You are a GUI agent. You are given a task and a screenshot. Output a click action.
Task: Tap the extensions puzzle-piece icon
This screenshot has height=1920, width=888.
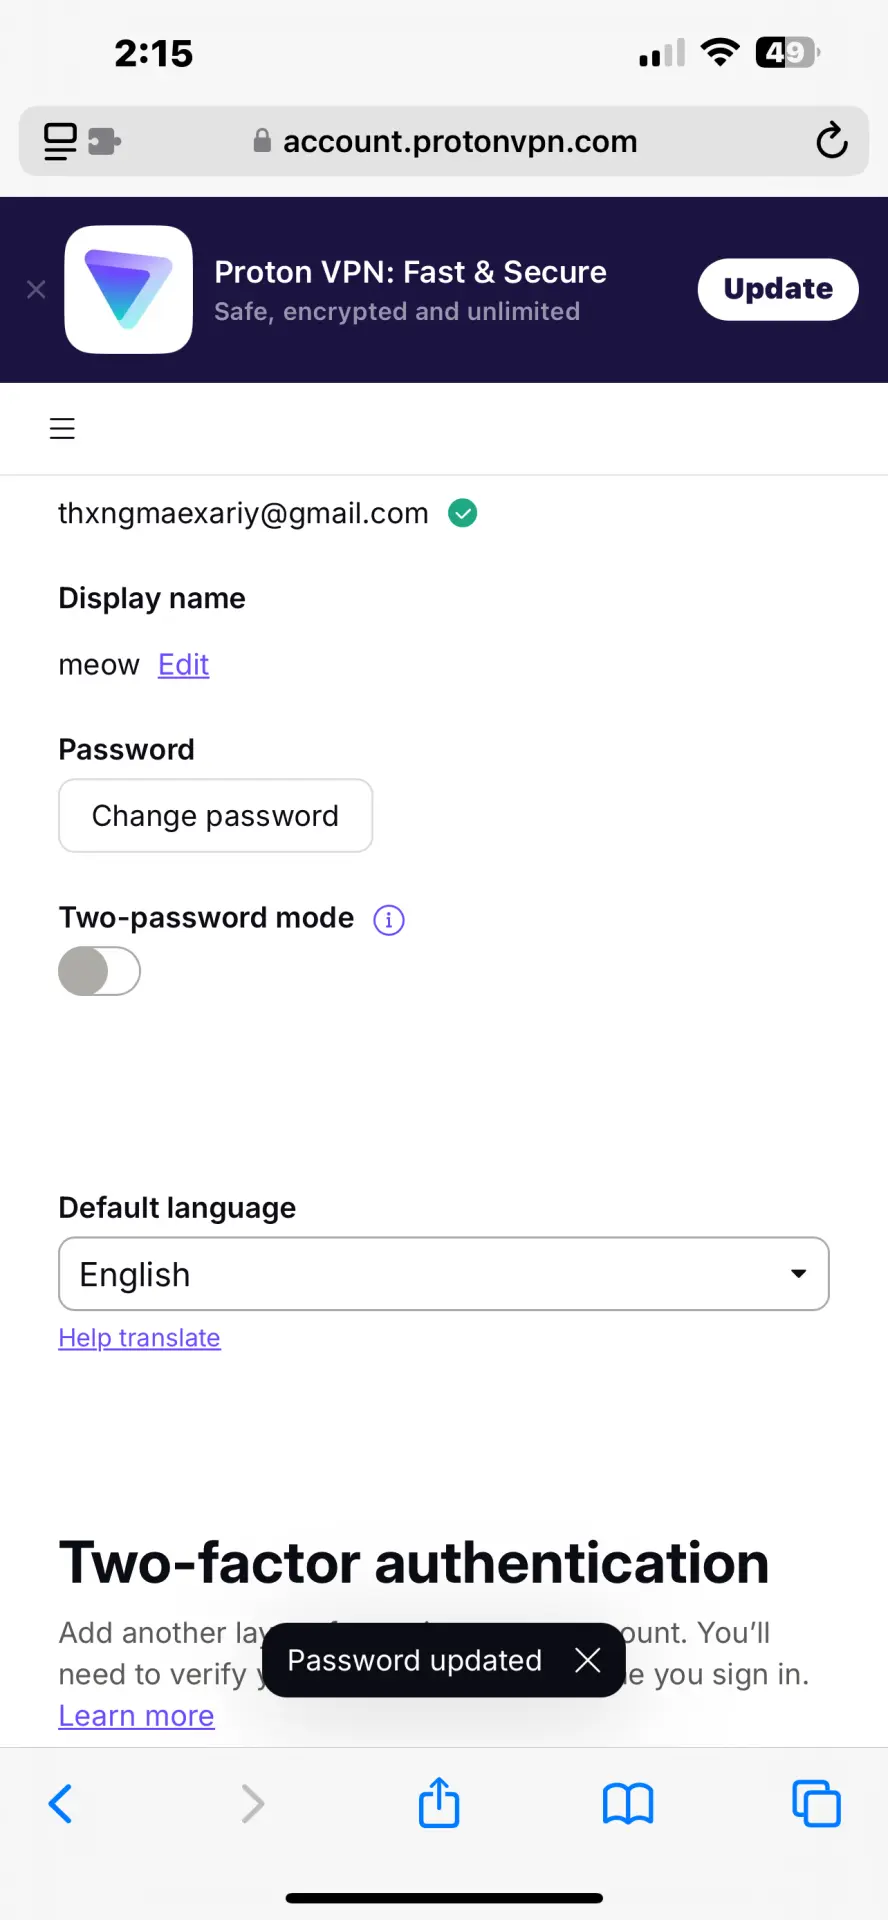click(104, 141)
